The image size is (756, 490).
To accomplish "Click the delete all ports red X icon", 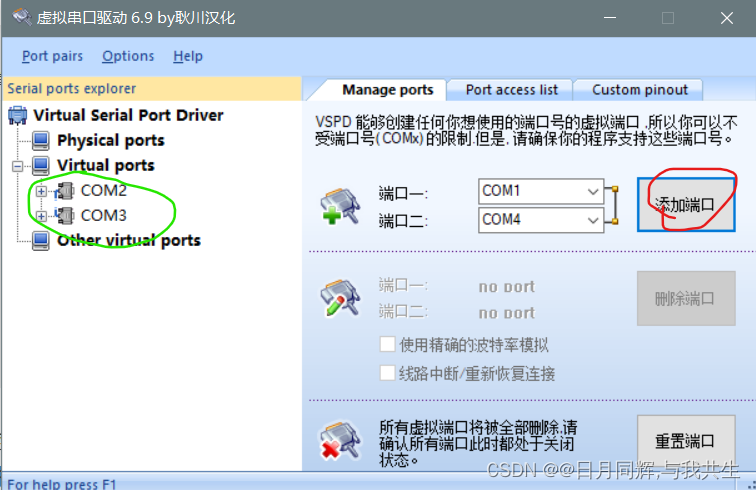I will [x=340, y=440].
